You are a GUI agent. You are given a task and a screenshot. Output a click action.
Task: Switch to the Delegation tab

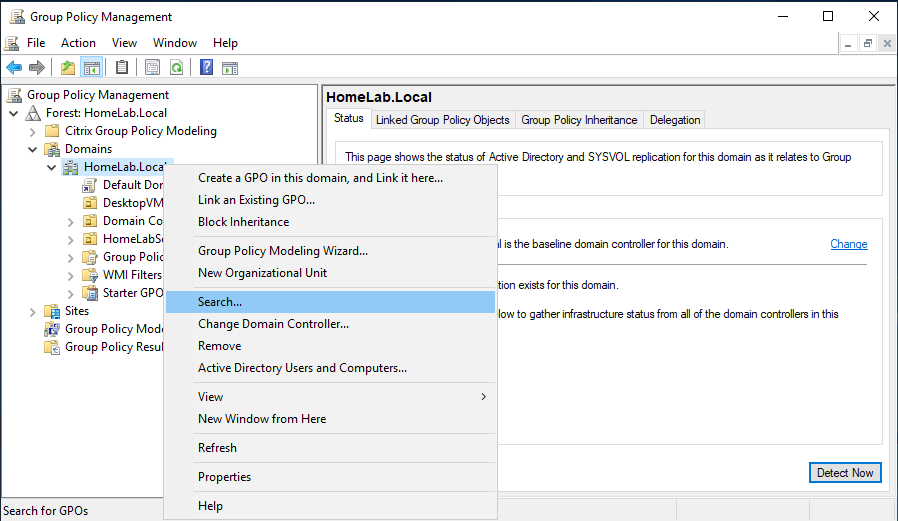(675, 120)
